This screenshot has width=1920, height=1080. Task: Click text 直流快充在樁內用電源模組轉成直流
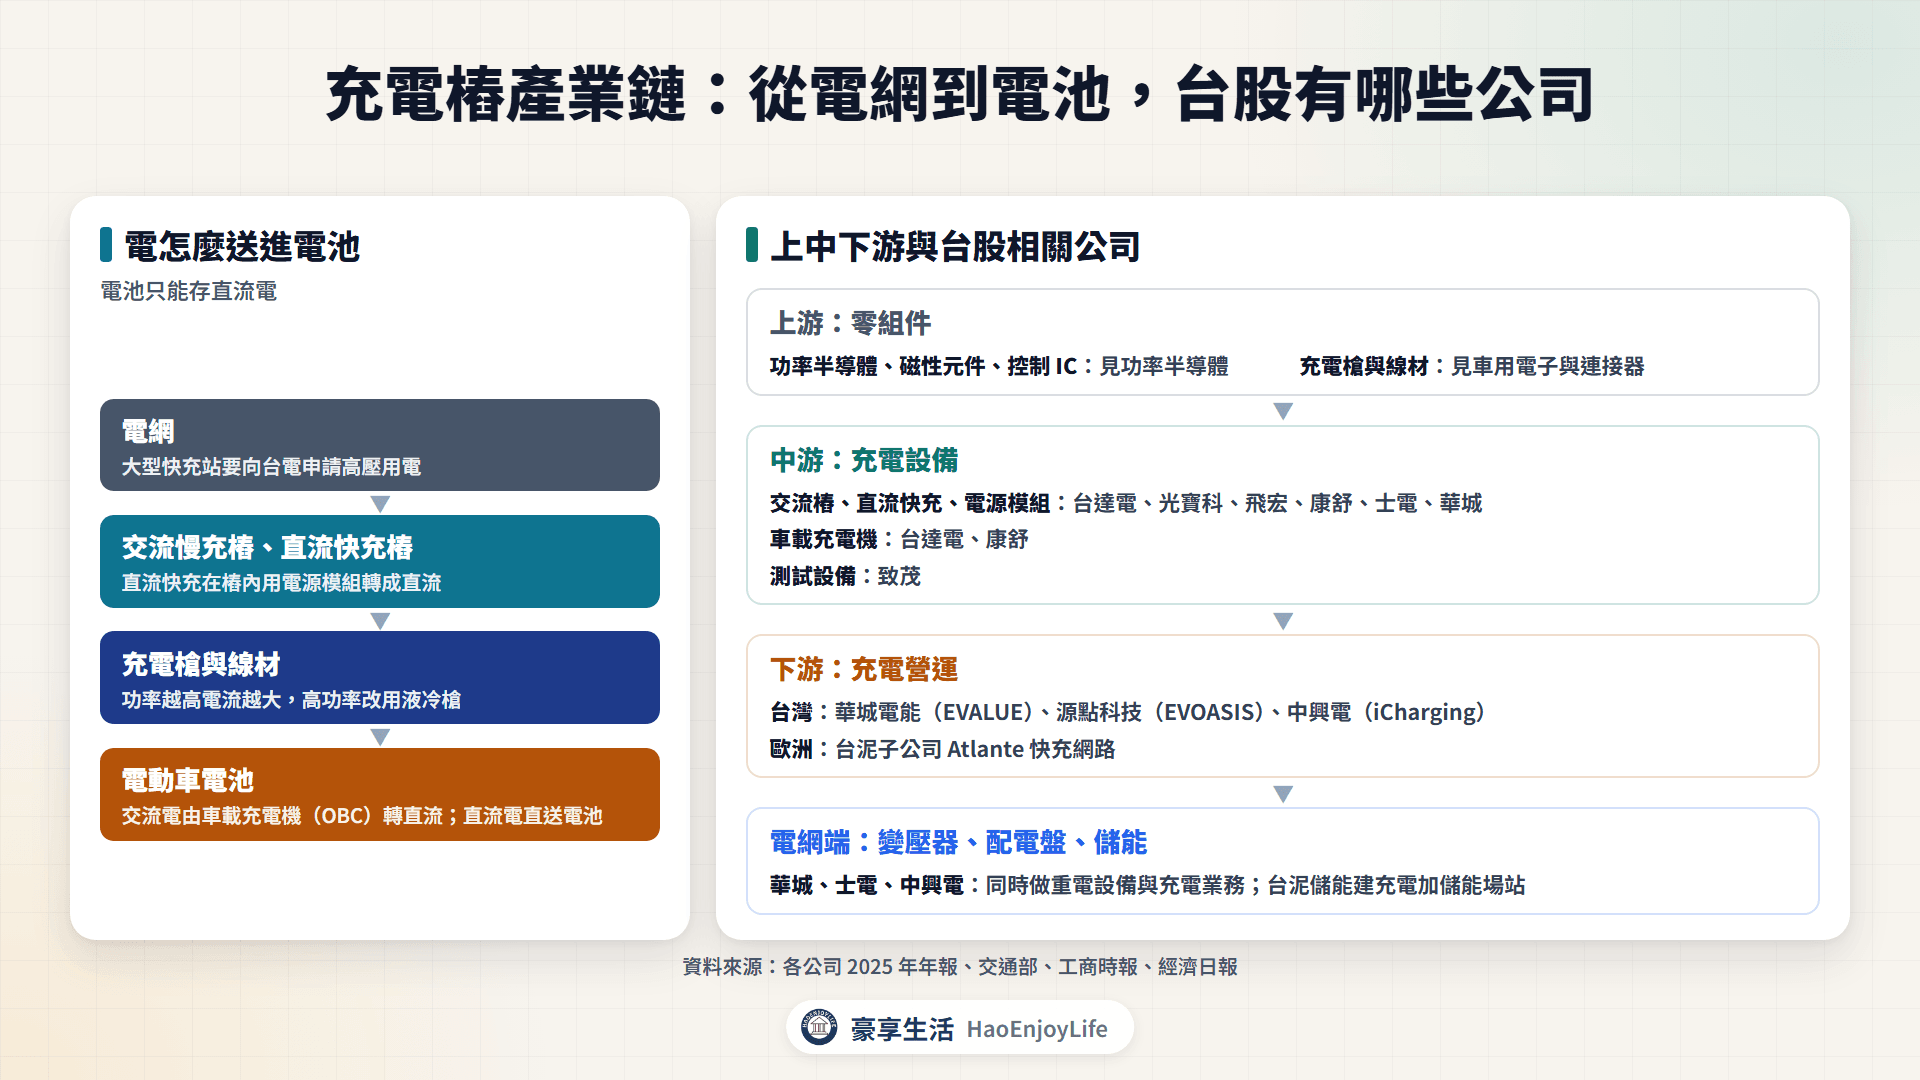(281, 583)
